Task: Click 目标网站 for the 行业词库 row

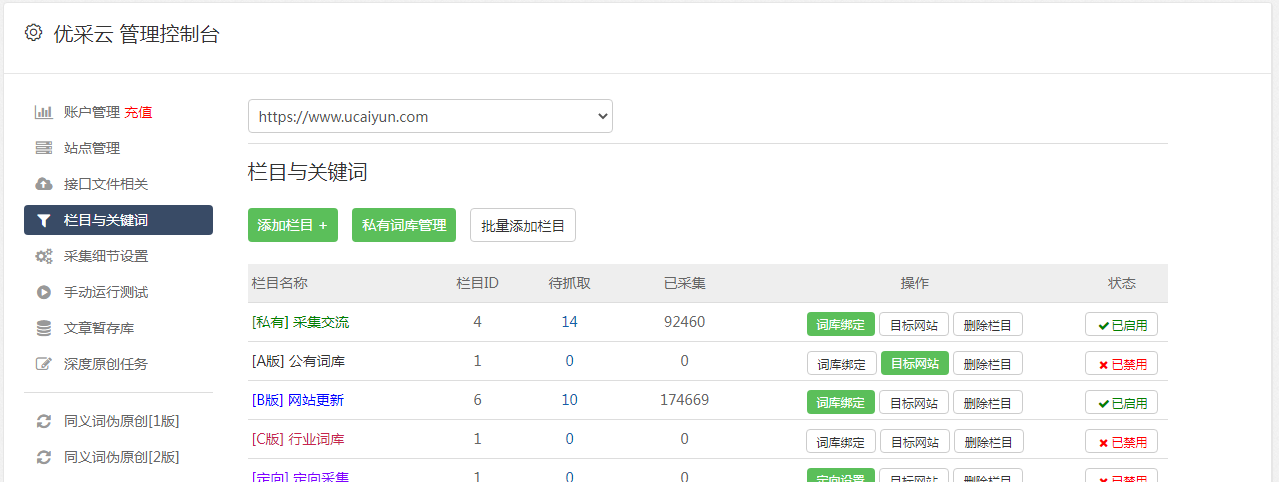Action: pyautogui.click(x=914, y=440)
